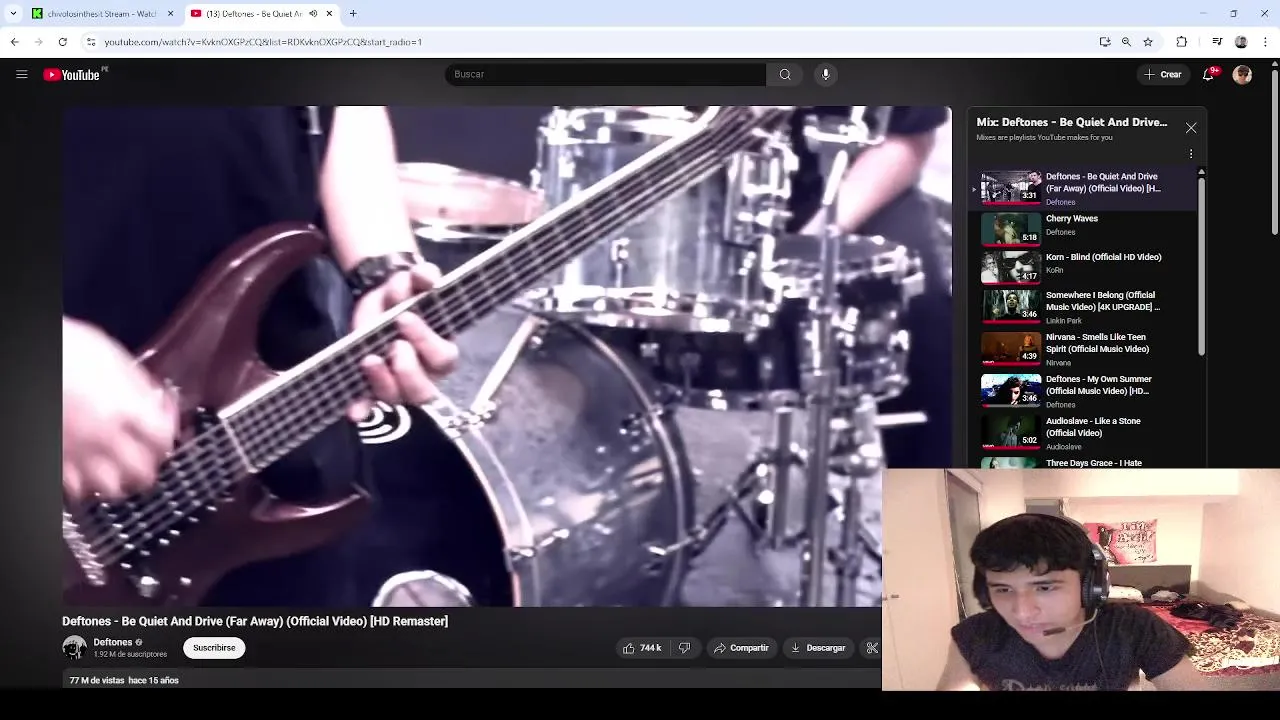1280x720 pixels.
Task: Click the video title text
Action: pyautogui.click(x=255, y=621)
